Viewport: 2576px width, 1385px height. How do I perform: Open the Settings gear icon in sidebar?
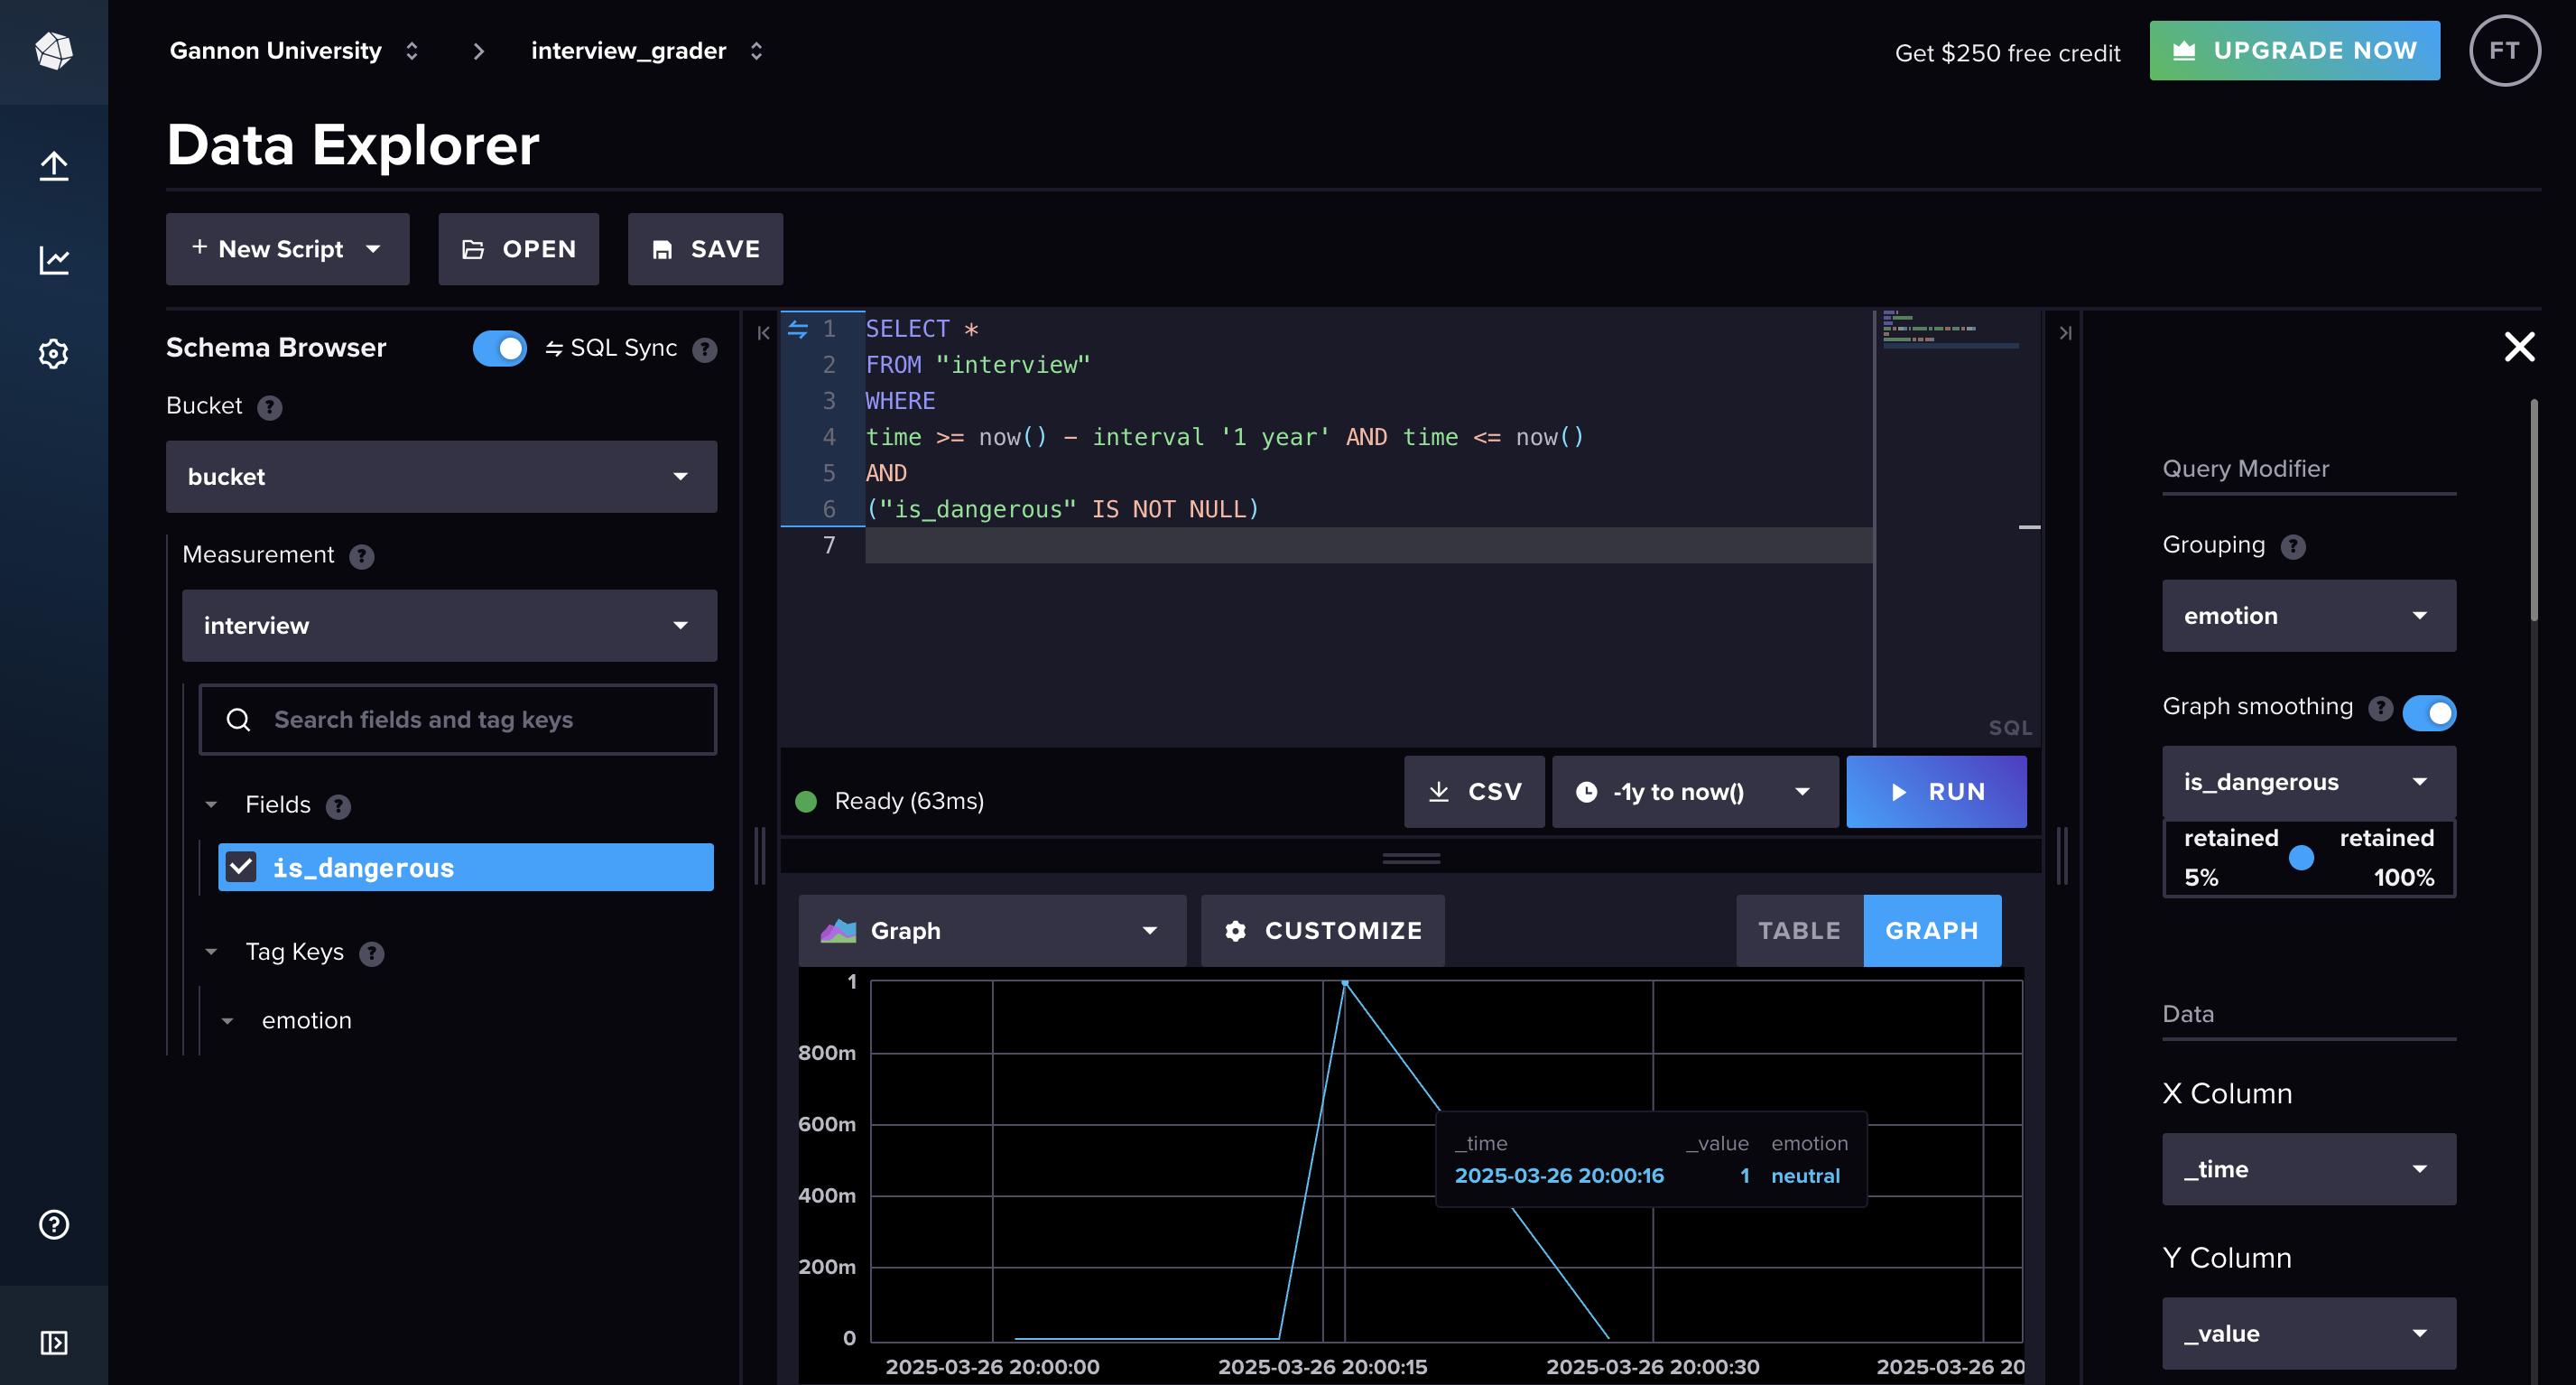pyautogui.click(x=54, y=354)
